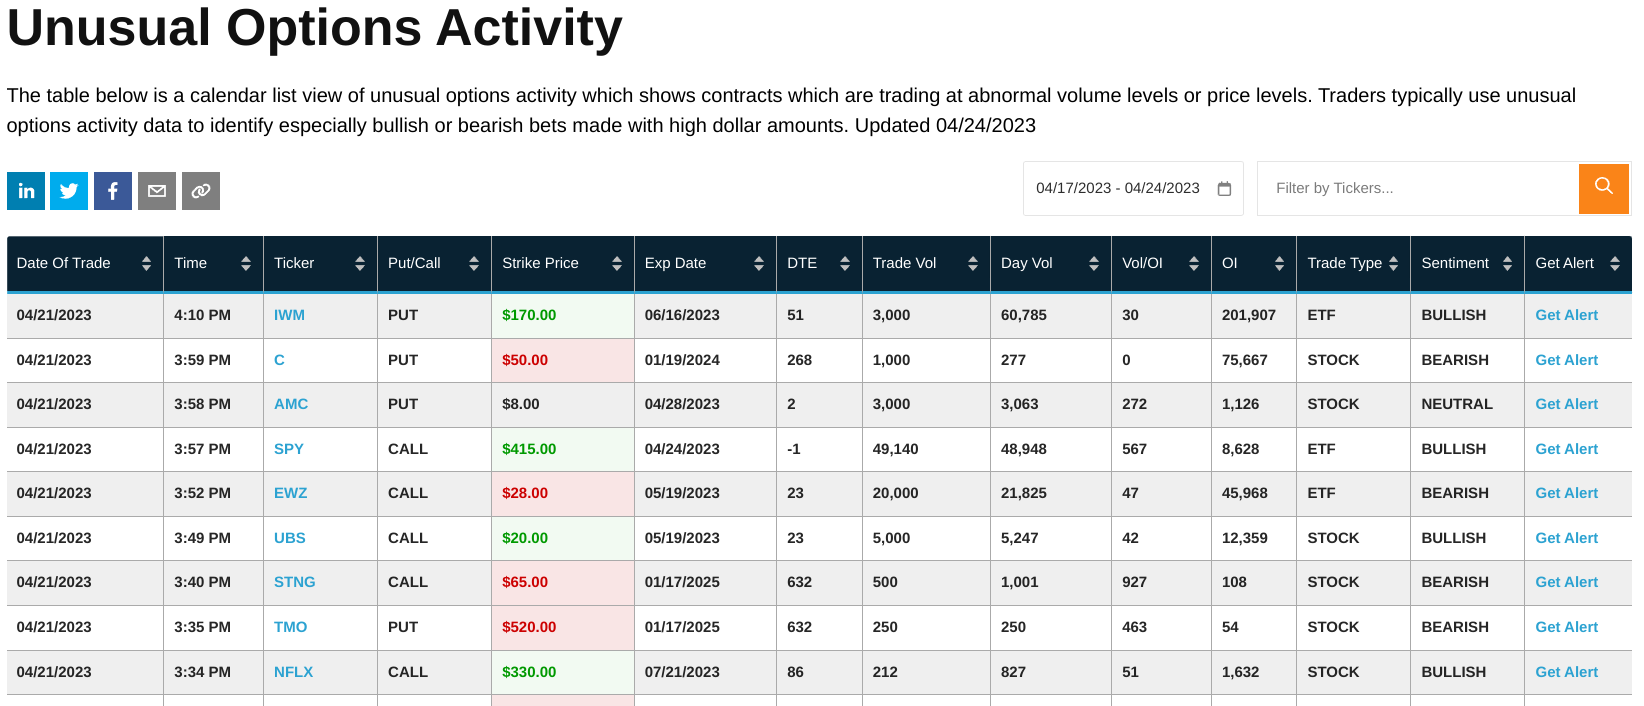Open the SPY ticker link
Viewport: 1644px width, 706px height.
click(289, 449)
